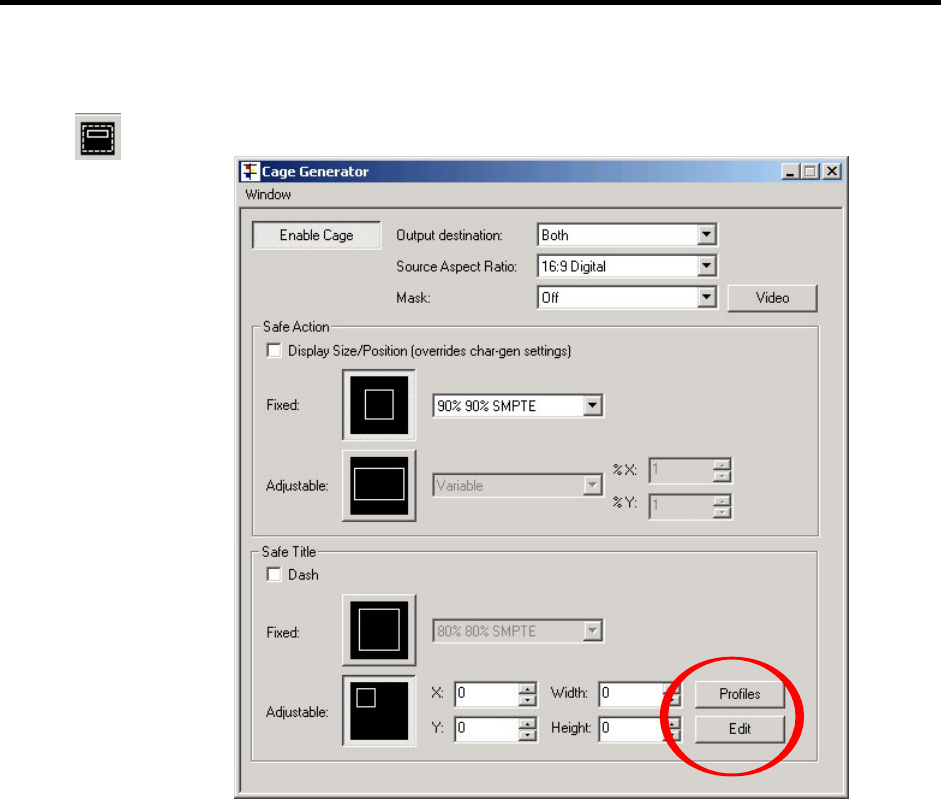Open the Window menu

tap(268, 194)
